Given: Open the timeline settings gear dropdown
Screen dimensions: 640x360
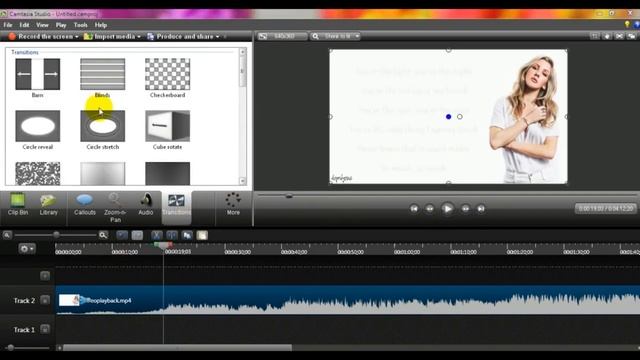Looking at the screenshot, I should click(27, 249).
